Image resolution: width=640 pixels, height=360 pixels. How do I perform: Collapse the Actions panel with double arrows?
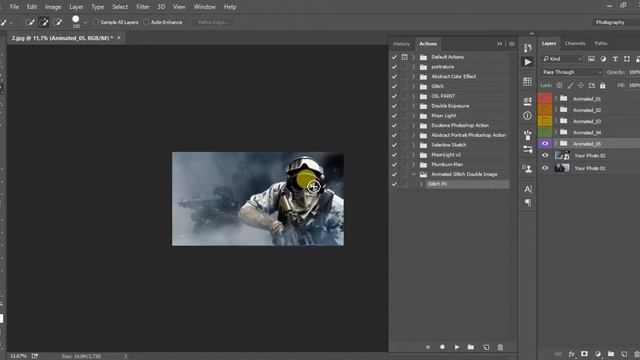(x=499, y=44)
